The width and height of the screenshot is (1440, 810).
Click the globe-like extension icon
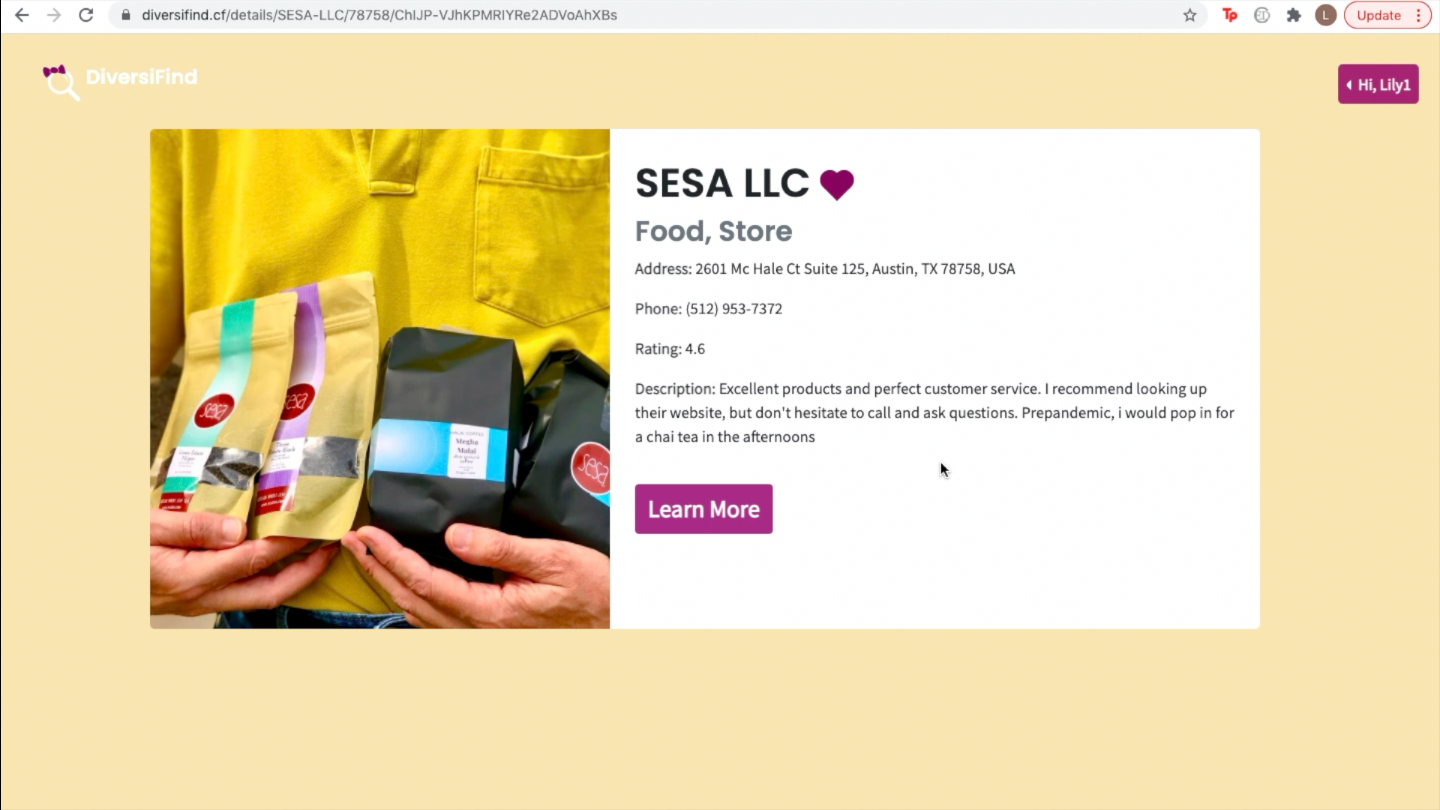click(1262, 15)
